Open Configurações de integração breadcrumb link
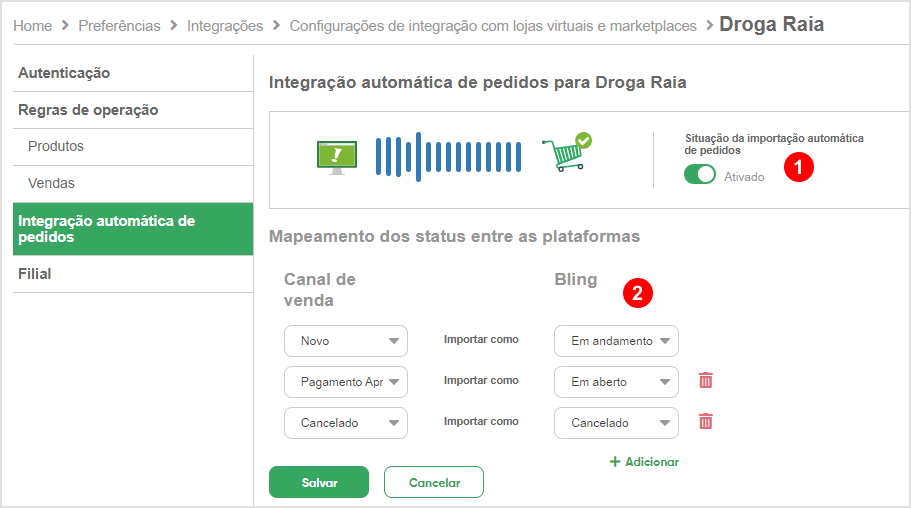The image size is (911, 508). 493,26
